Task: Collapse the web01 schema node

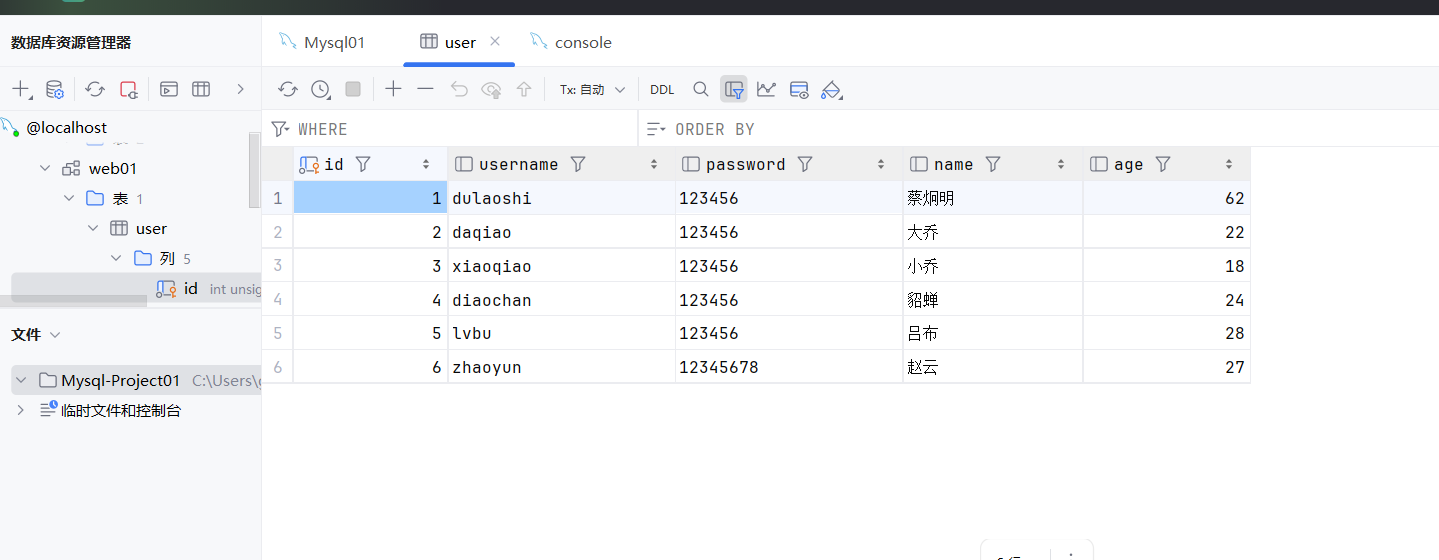Action: click(45, 168)
